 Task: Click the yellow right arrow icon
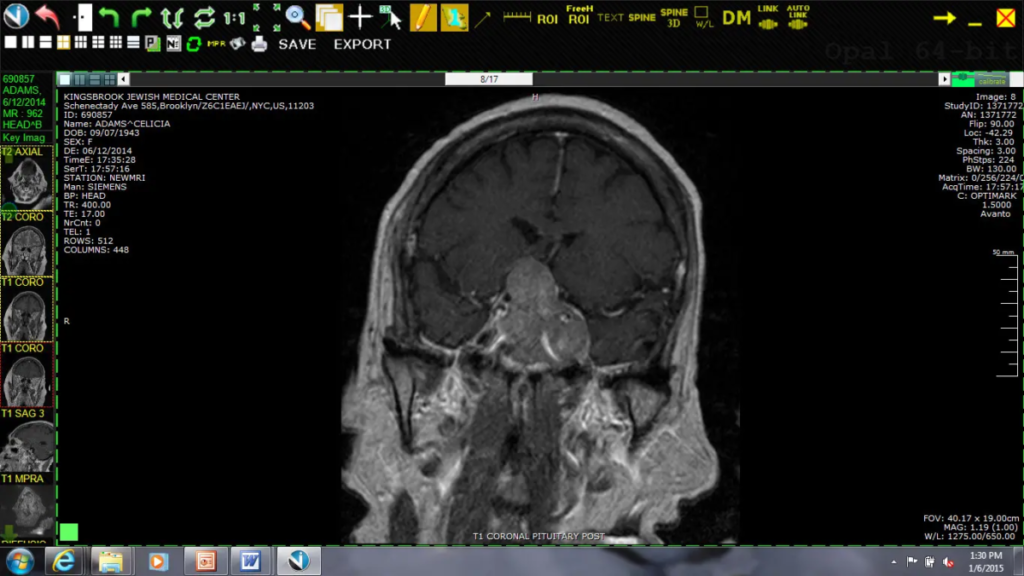tap(944, 18)
